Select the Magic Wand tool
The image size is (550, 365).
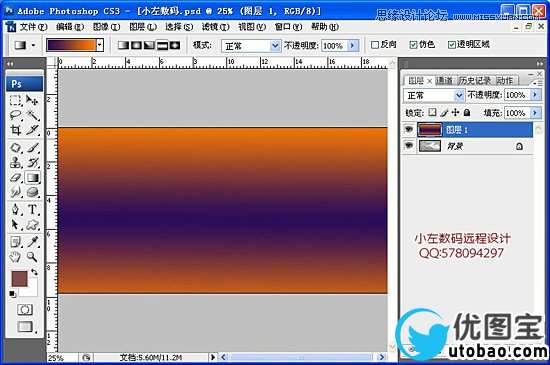32,115
